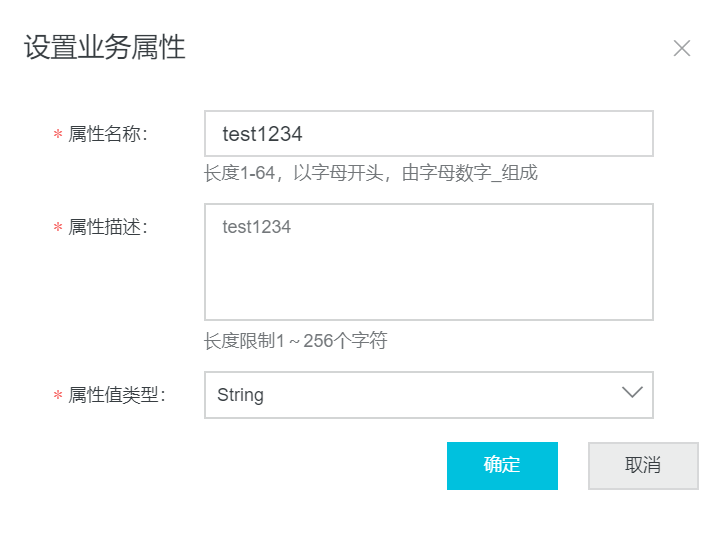Select the 属性值类型 label
The image size is (721, 539).
coord(116,395)
